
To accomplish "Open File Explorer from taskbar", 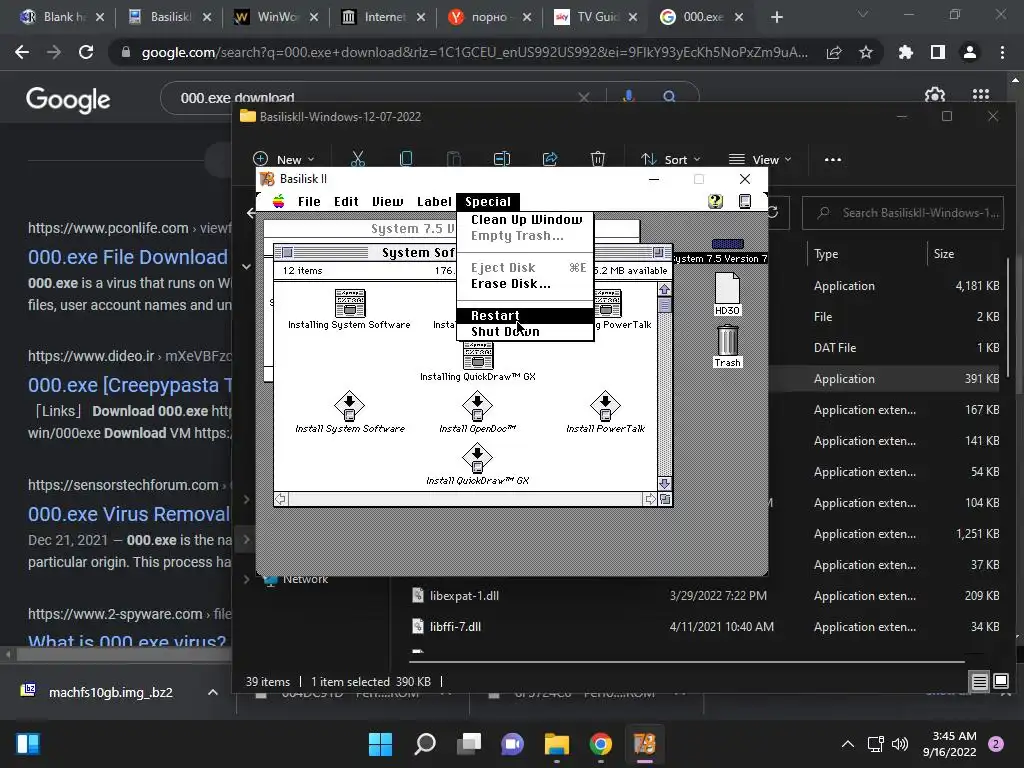I will click(x=557, y=744).
